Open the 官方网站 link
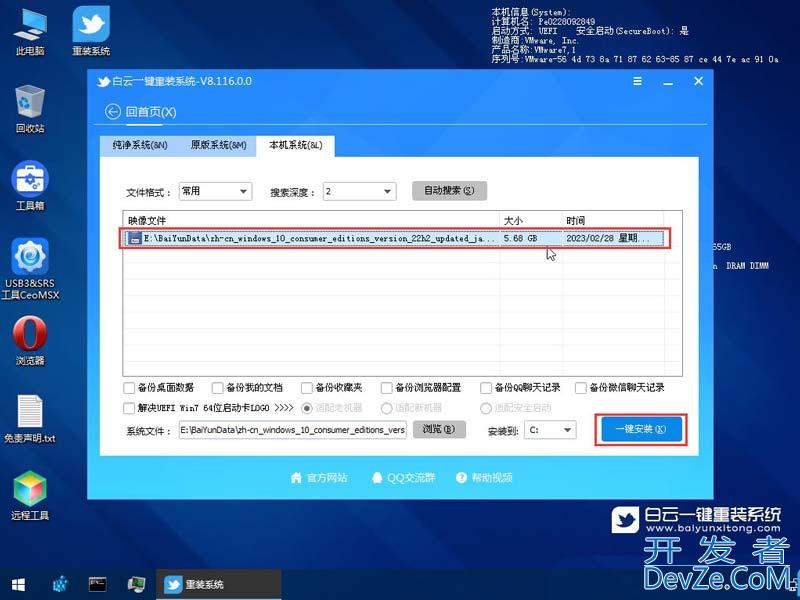The image size is (800, 600). point(319,478)
